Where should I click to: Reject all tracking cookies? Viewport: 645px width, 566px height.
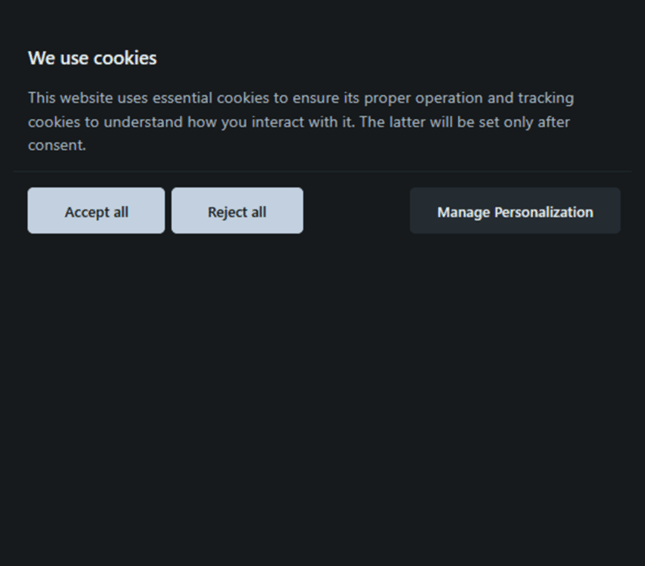coord(237,211)
